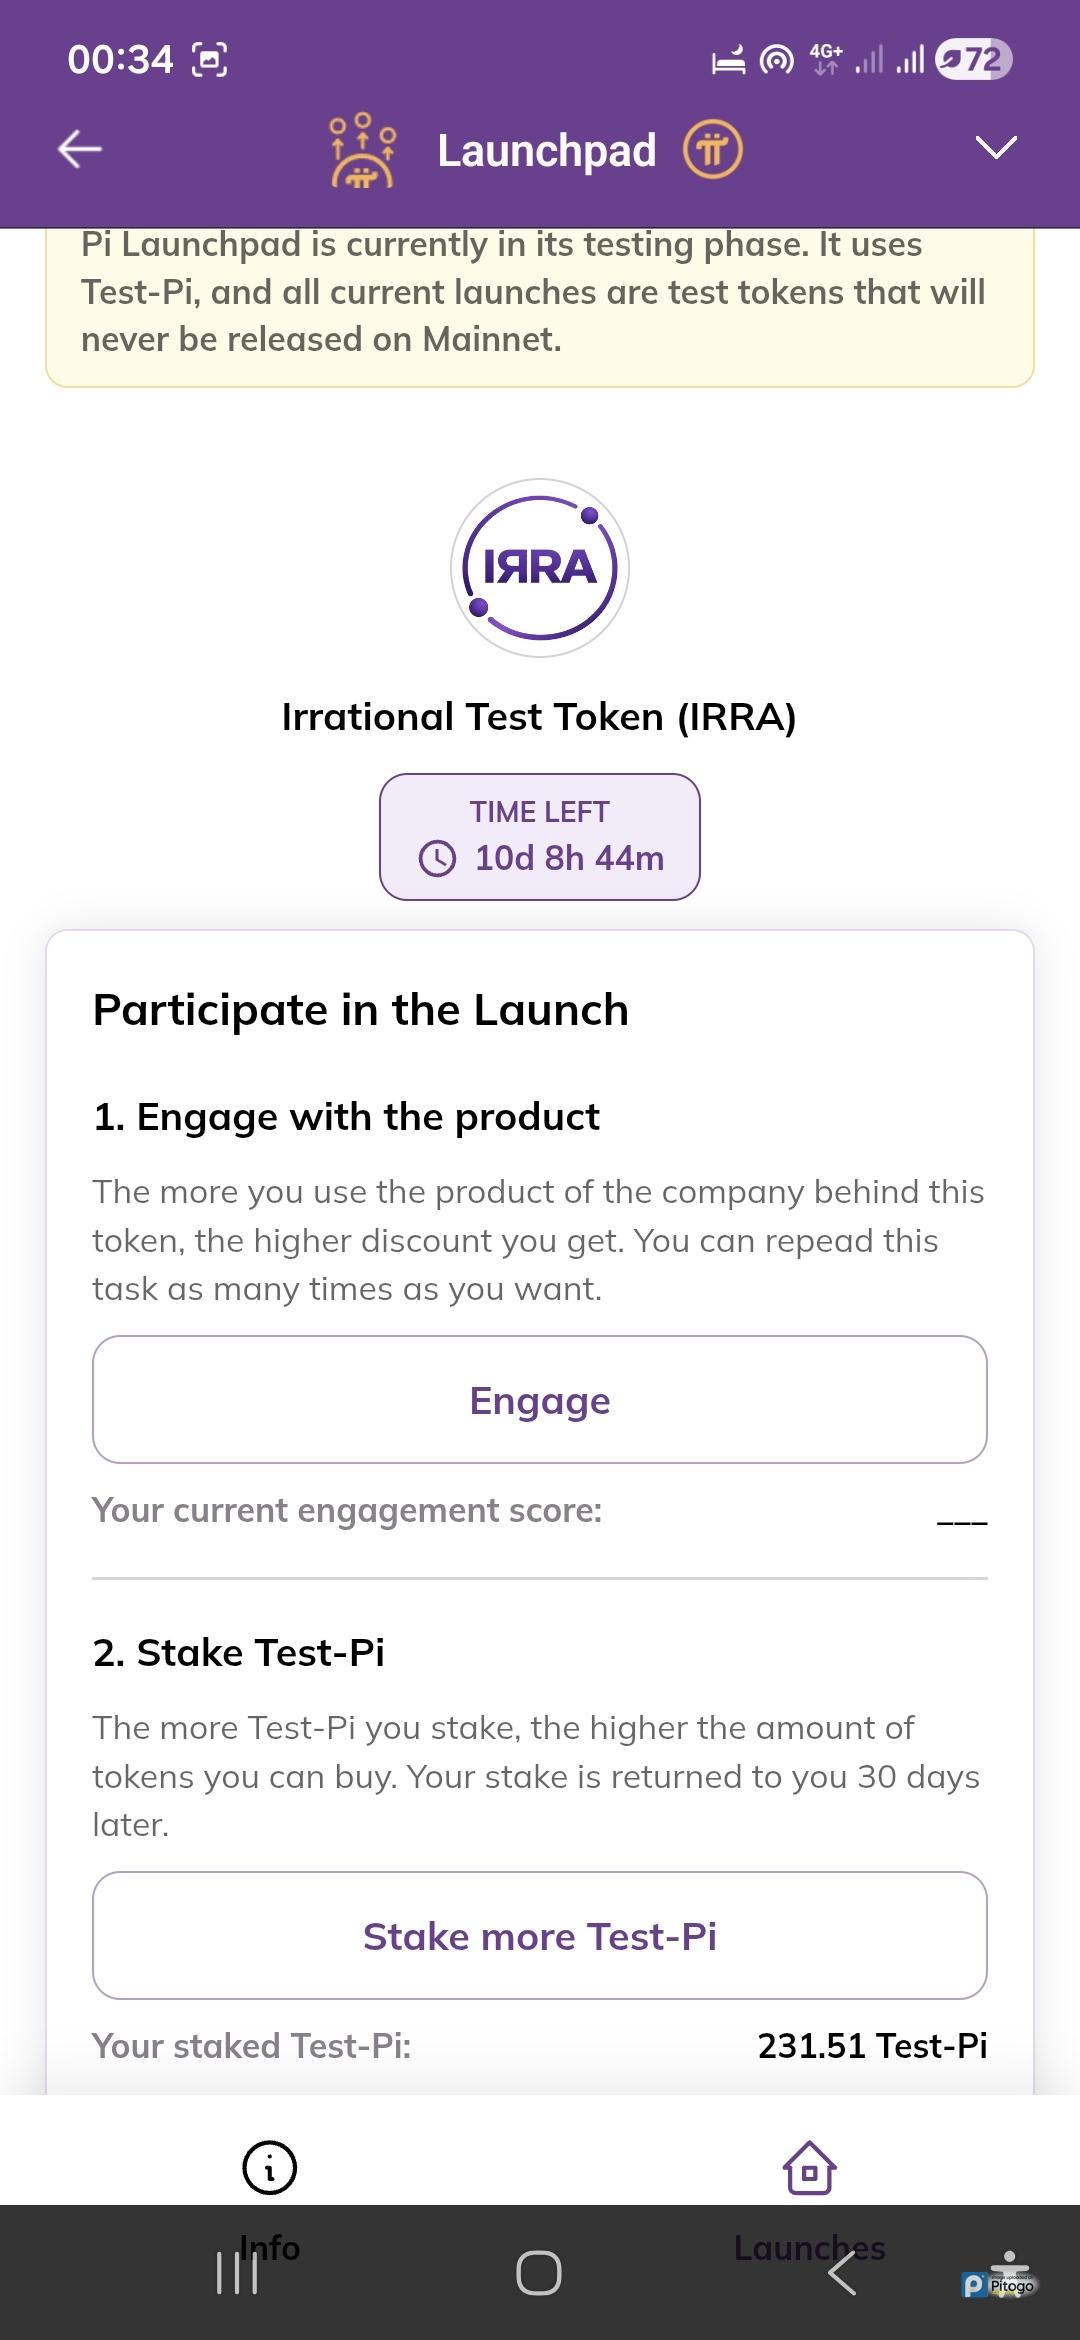Tap the TIME LEFT countdown badge
The height and width of the screenshot is (2340, 1080).
(540, 837)
